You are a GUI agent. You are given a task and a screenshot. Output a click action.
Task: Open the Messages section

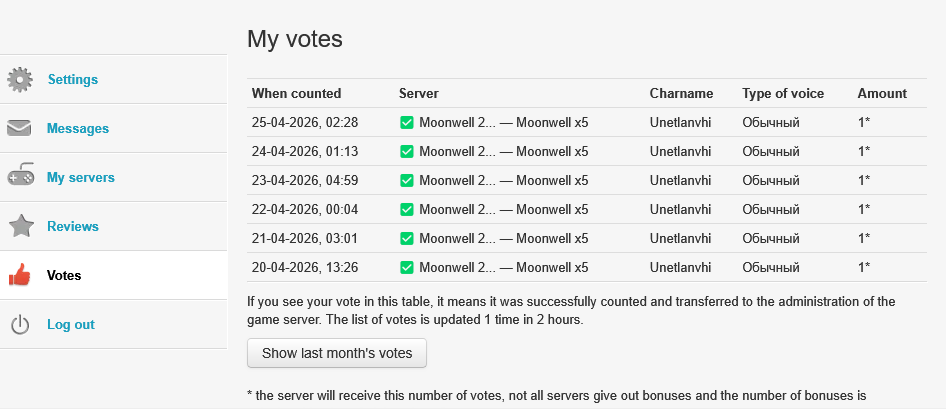pos(78,128)
